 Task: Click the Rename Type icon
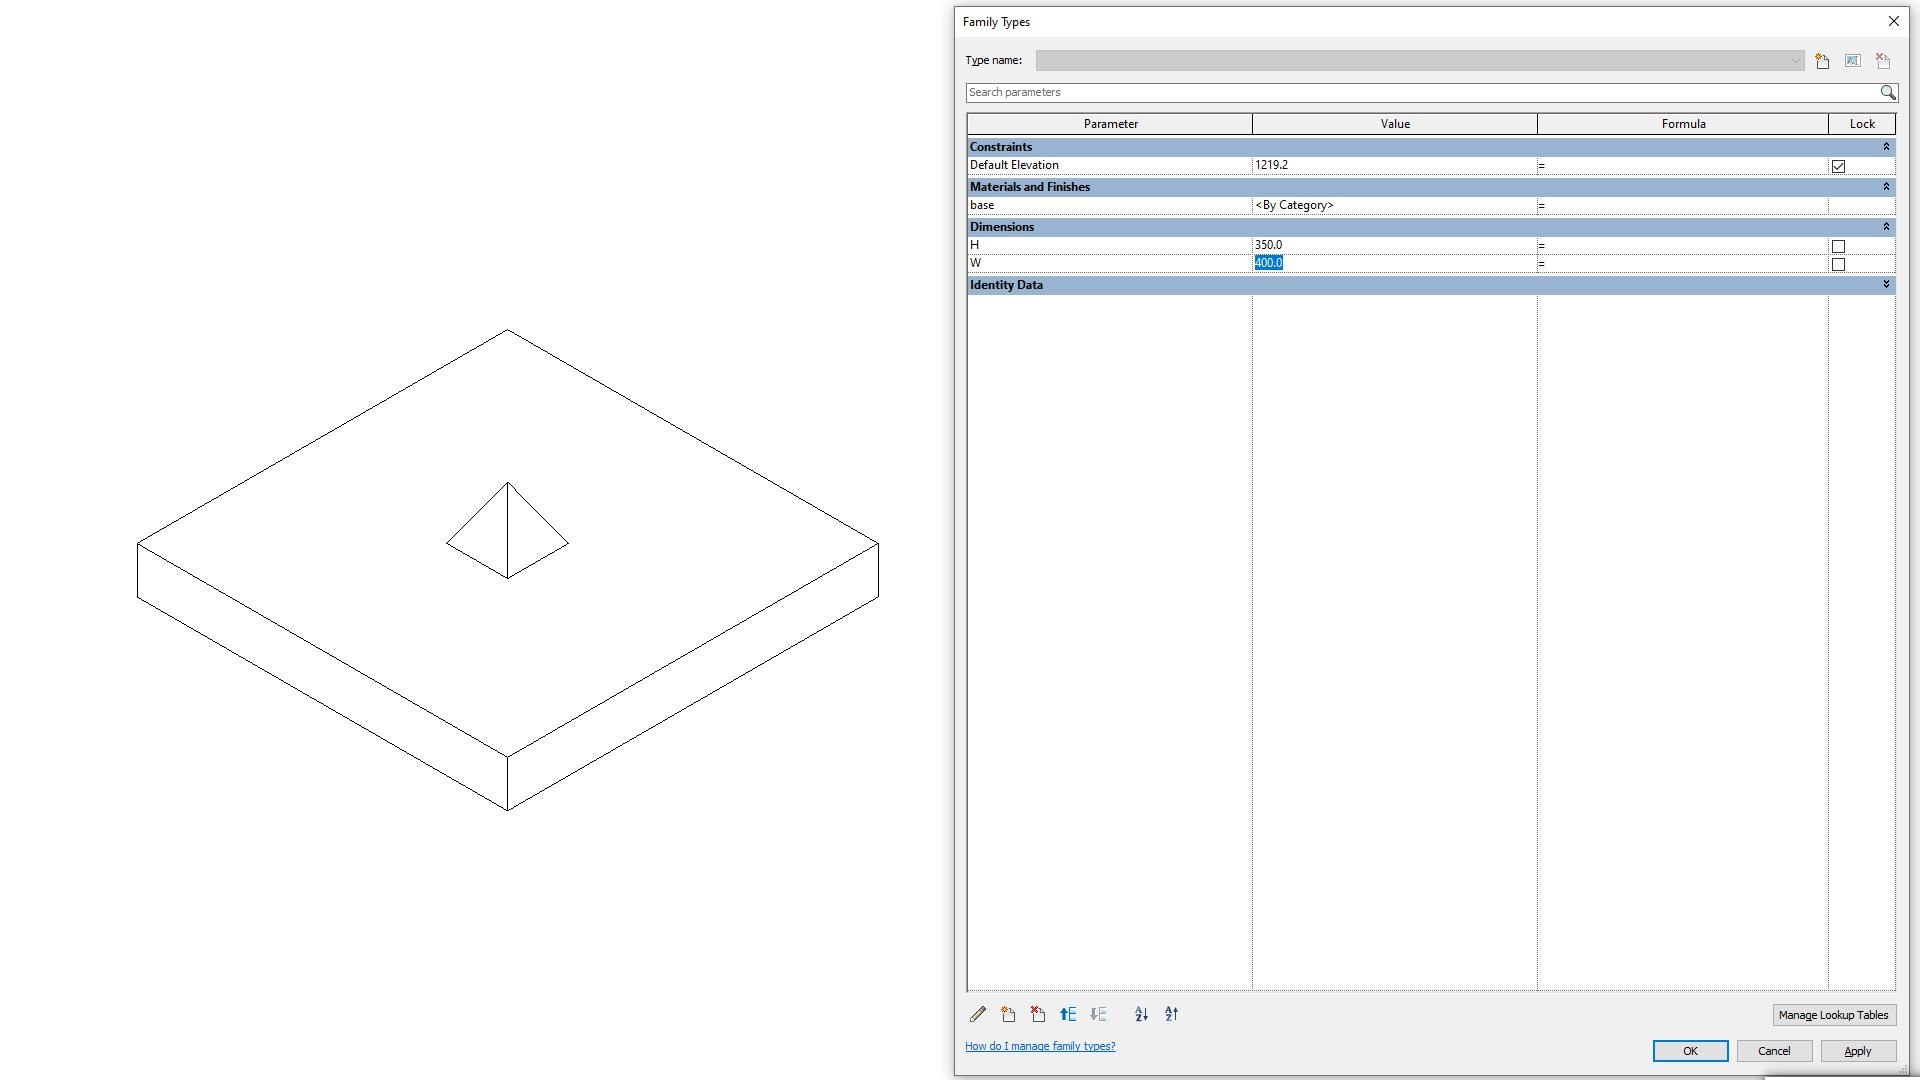click(1852, 61)
